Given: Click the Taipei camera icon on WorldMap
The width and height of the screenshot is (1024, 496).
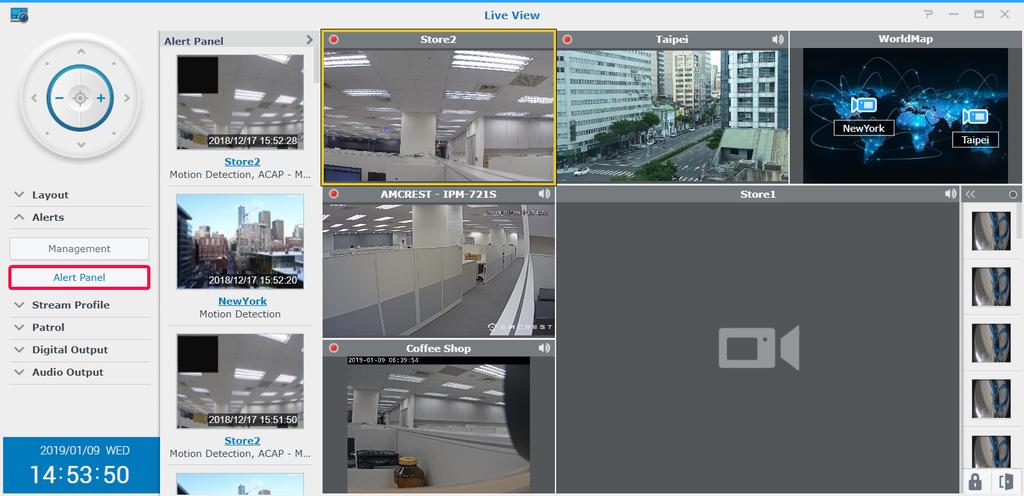Looking at the screenshot, I should [975, 117].
